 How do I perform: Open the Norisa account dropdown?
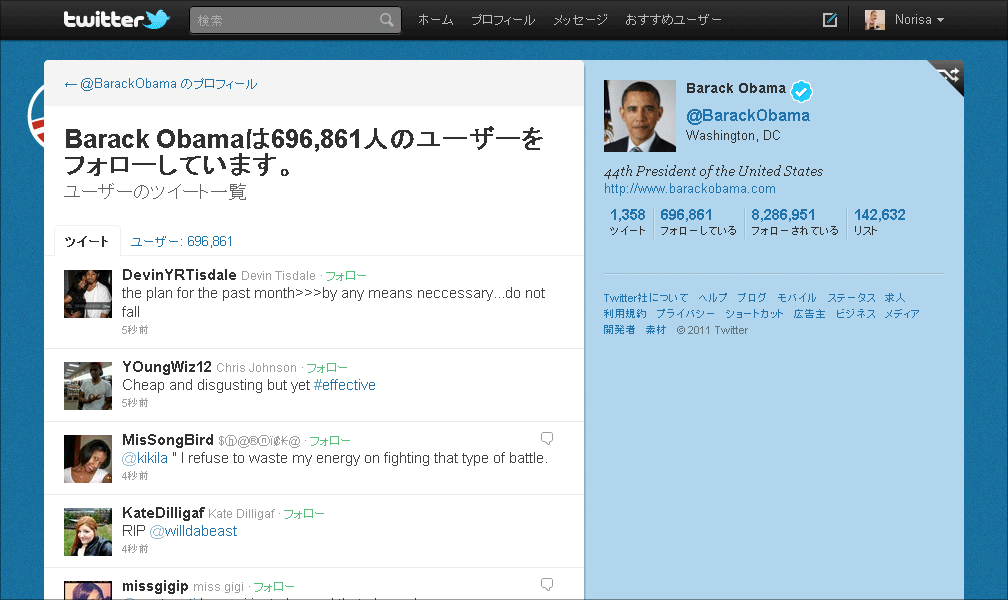click(919, 20)
